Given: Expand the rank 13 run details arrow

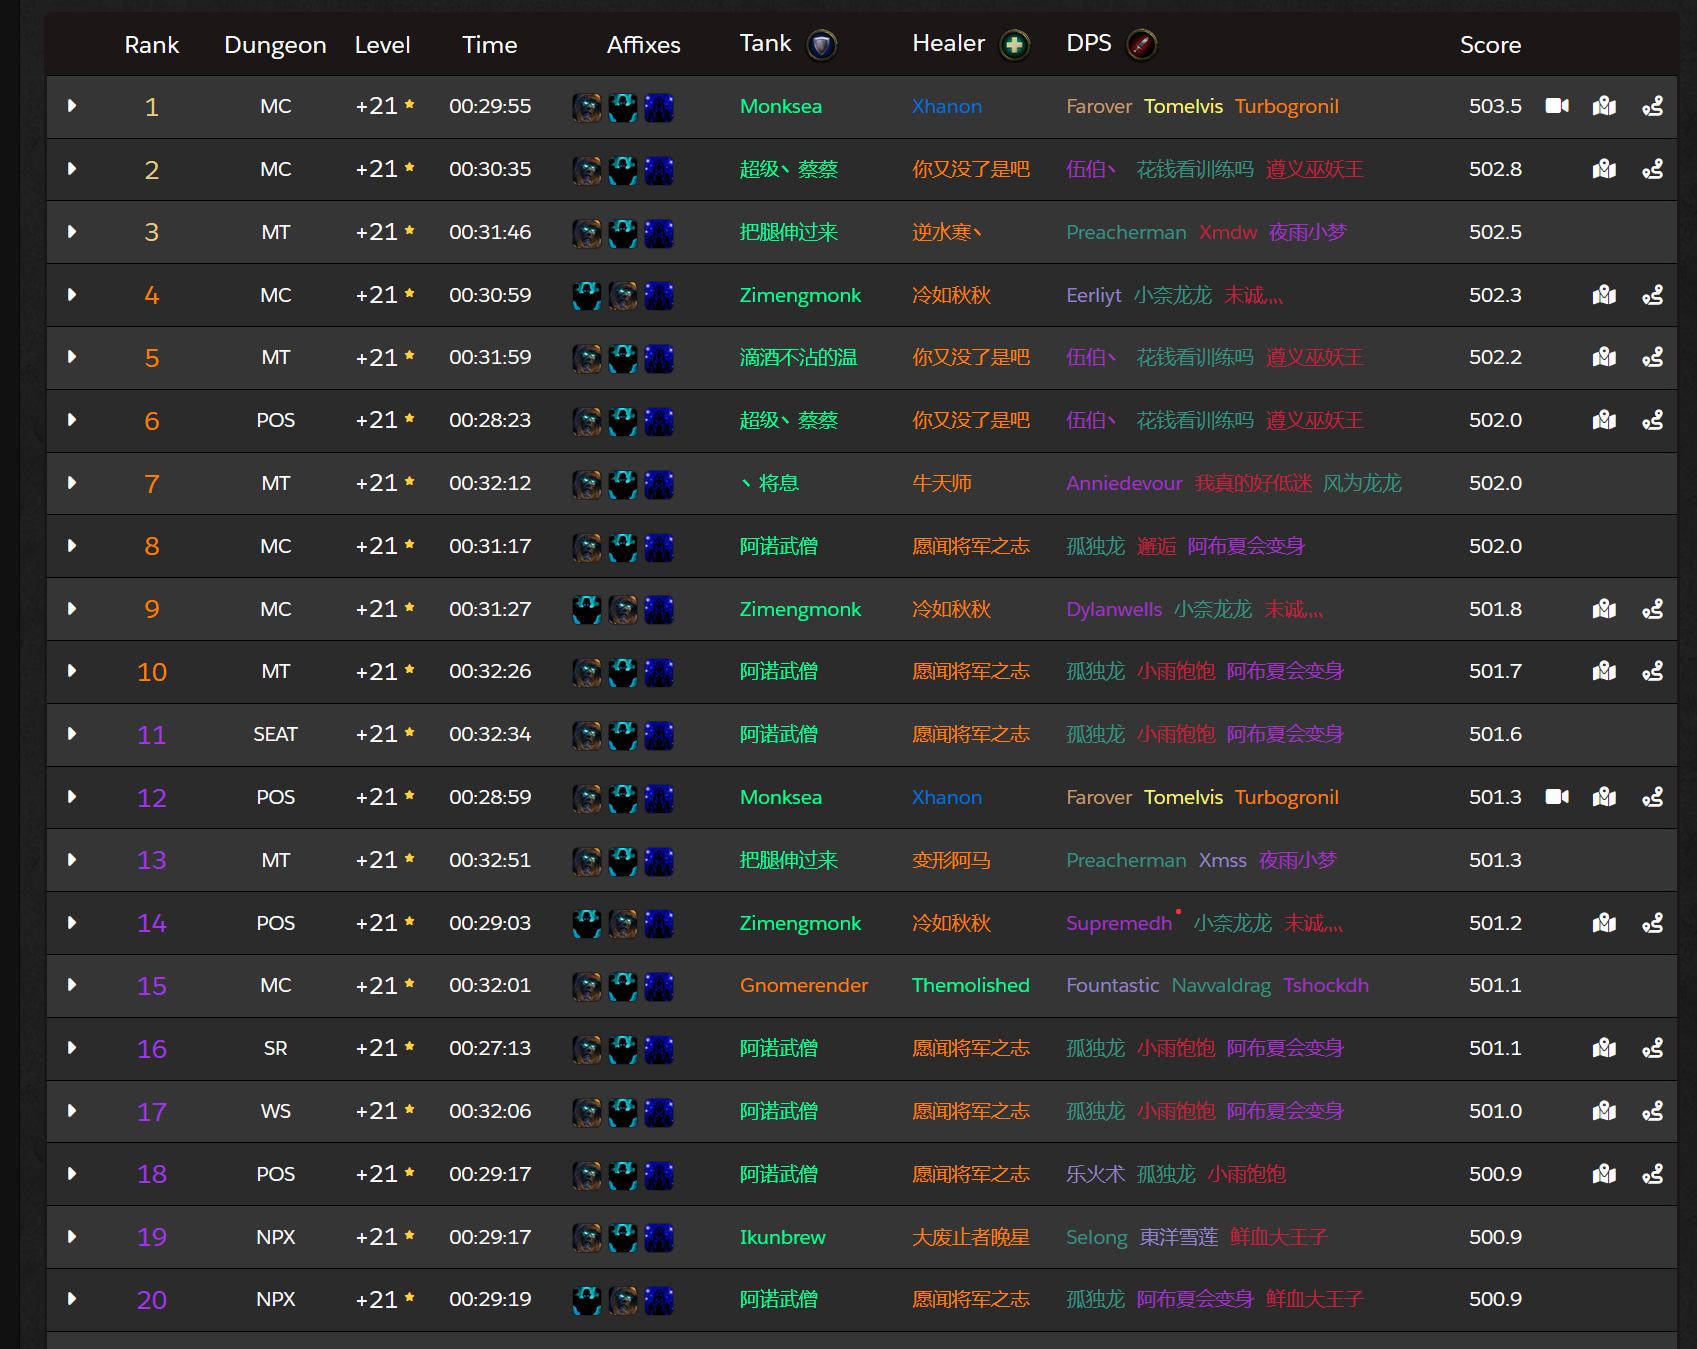Looking at the screenshot, I should tap(72, 860).
